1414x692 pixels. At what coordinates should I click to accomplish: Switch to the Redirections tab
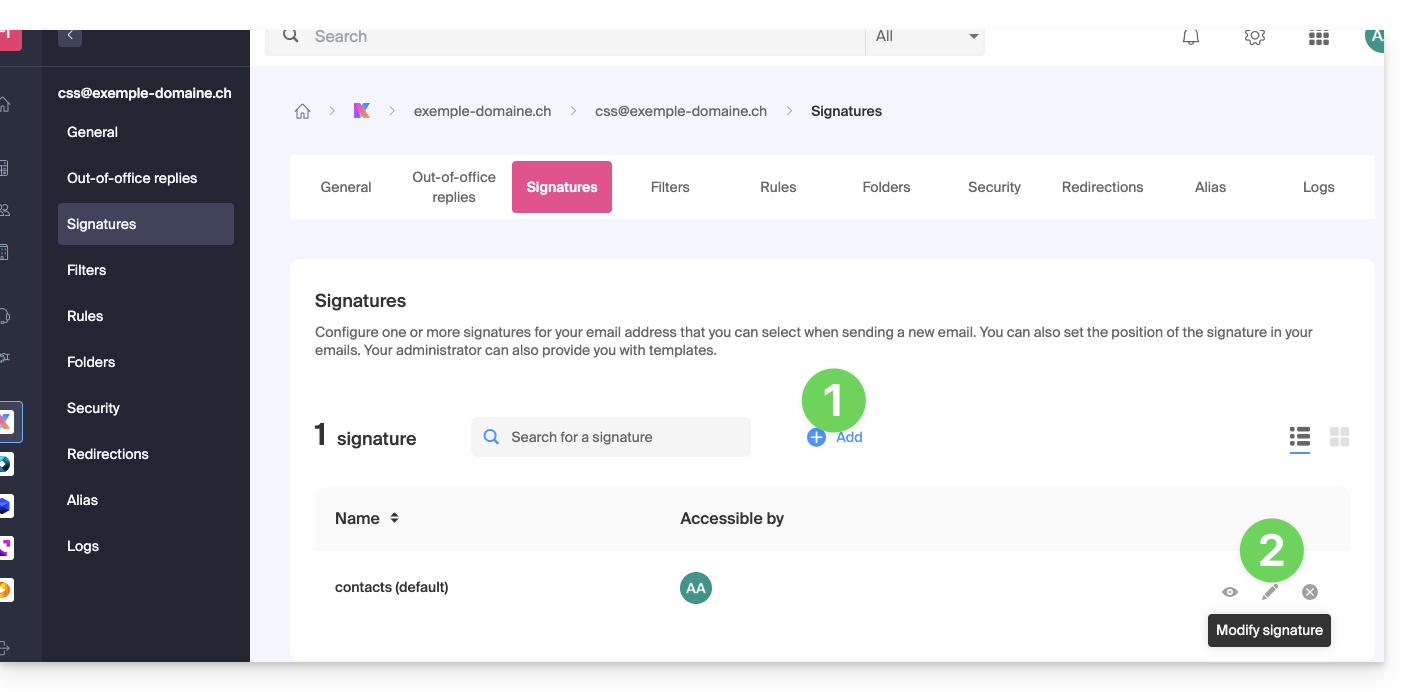pos(1102,187)
